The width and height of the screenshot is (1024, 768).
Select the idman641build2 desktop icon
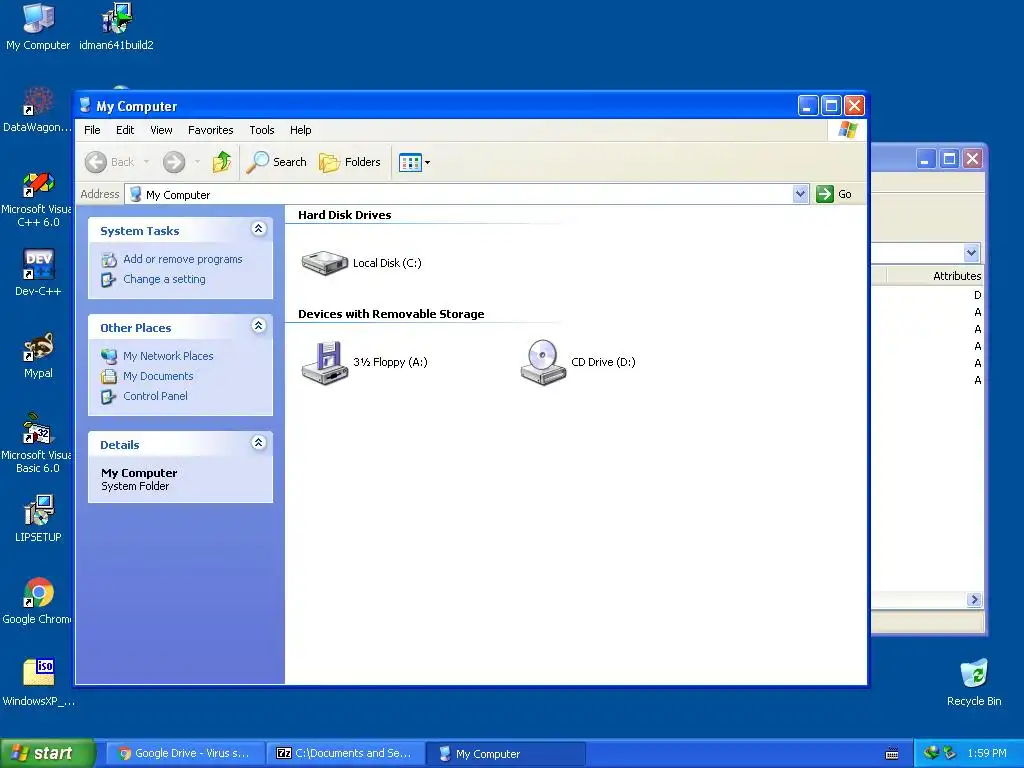point(116,27)
